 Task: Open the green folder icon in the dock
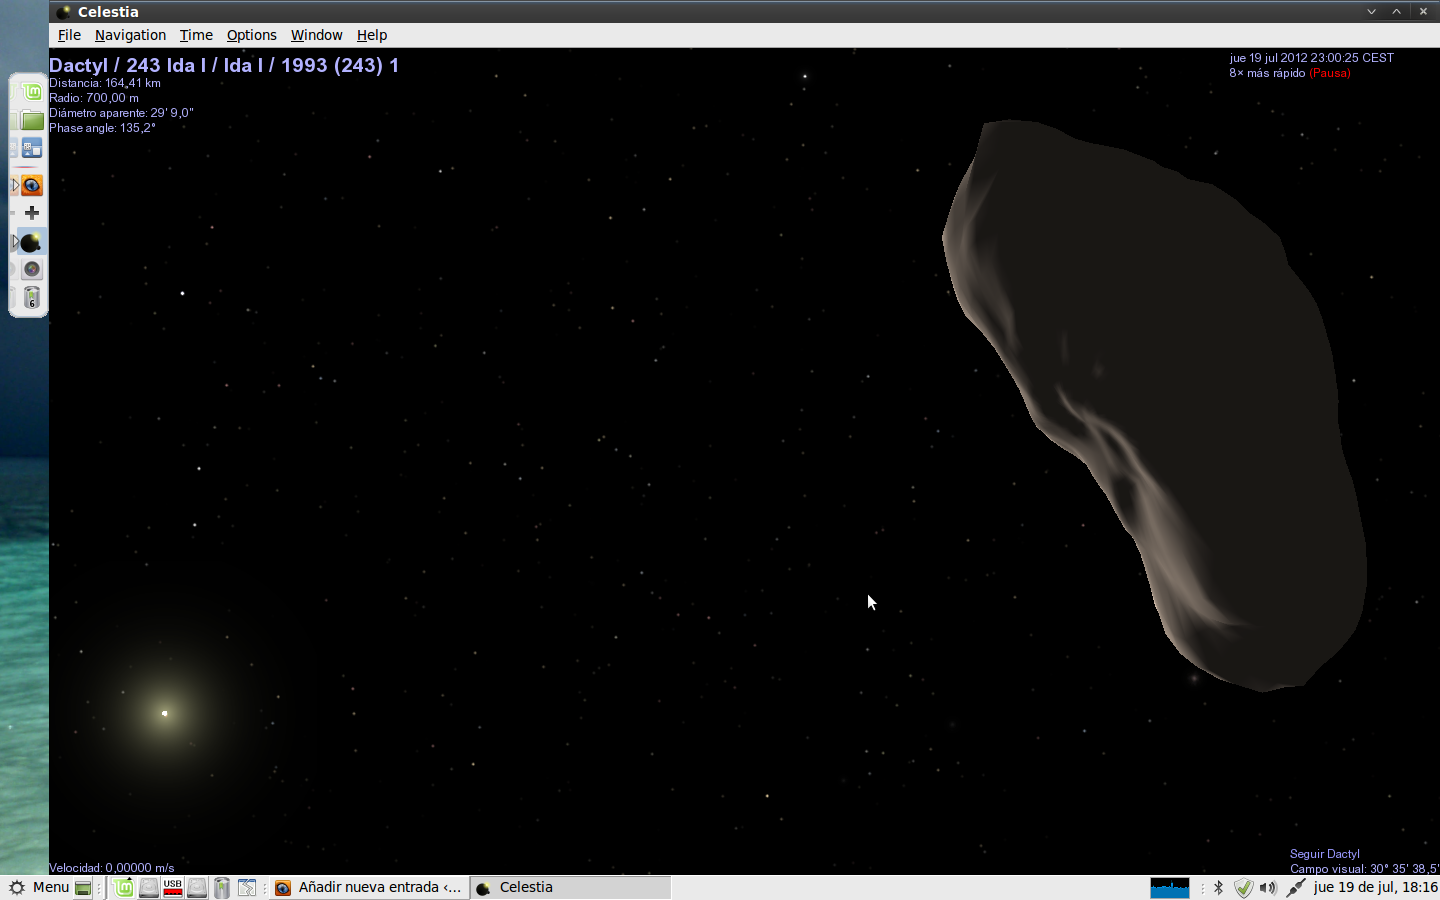pos(32,121)
